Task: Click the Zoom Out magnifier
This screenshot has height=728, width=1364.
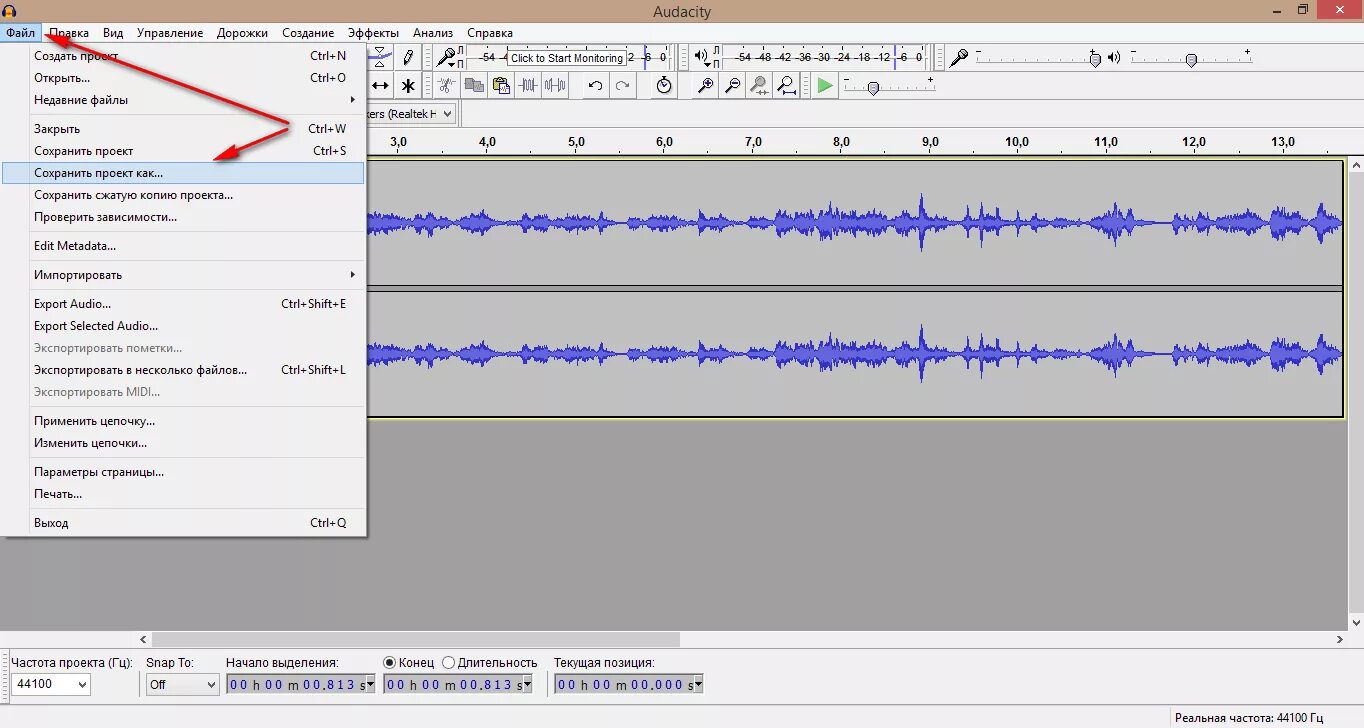Action: tap(732, 86)
